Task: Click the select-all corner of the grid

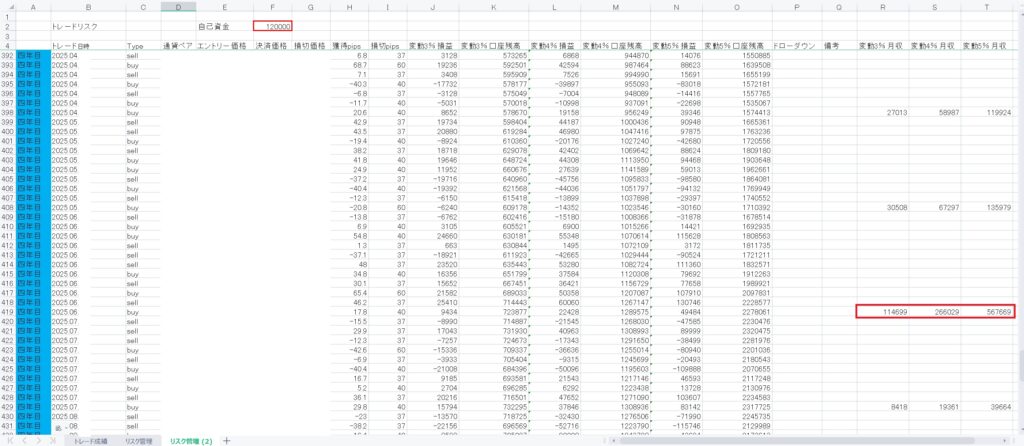Action: pos(8,7)
